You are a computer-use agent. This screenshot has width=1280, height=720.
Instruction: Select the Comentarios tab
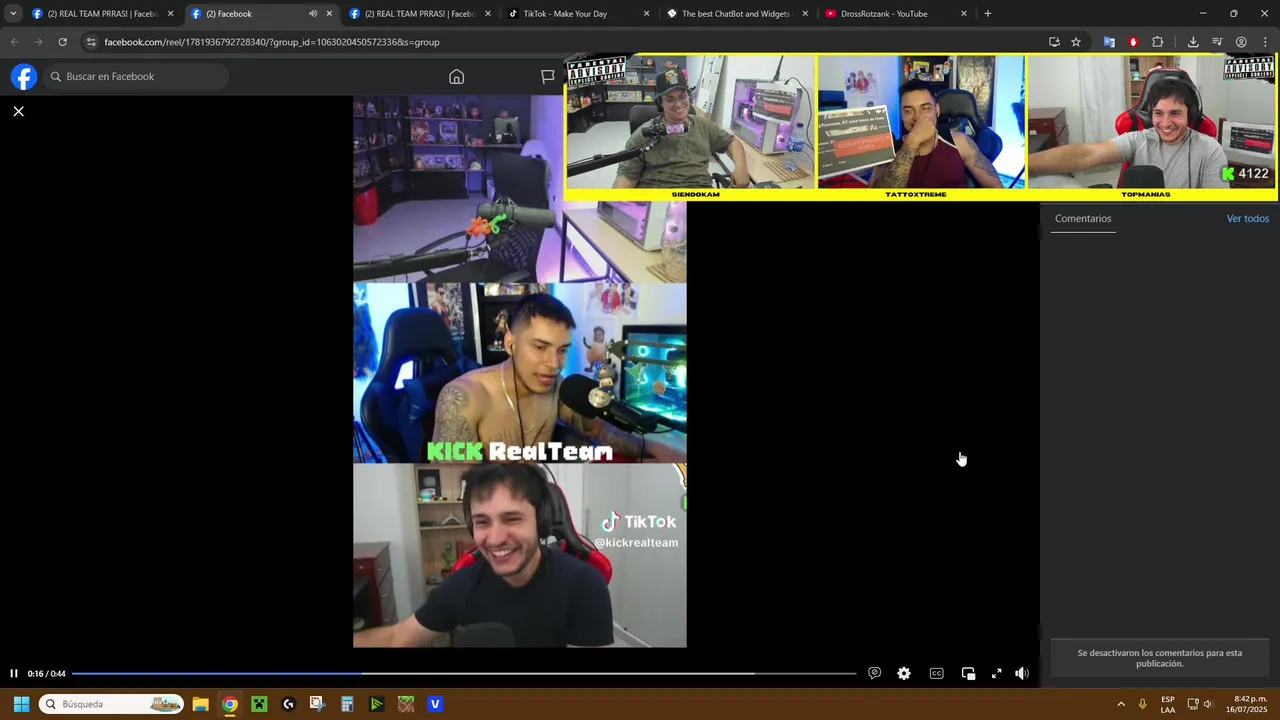click(x=1083, y=219)
